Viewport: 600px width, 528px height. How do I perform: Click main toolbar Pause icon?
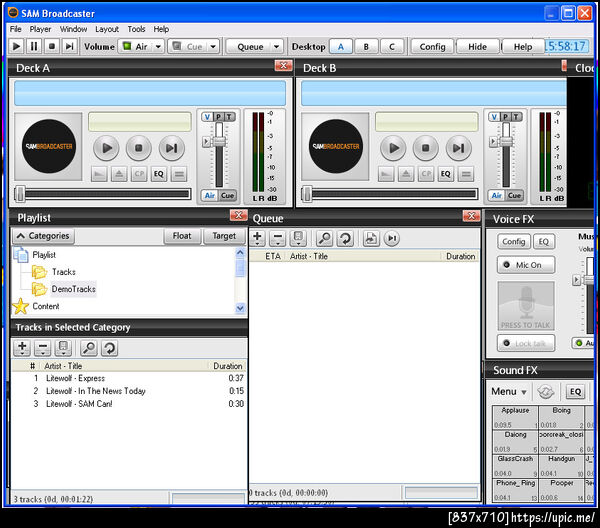34,46
